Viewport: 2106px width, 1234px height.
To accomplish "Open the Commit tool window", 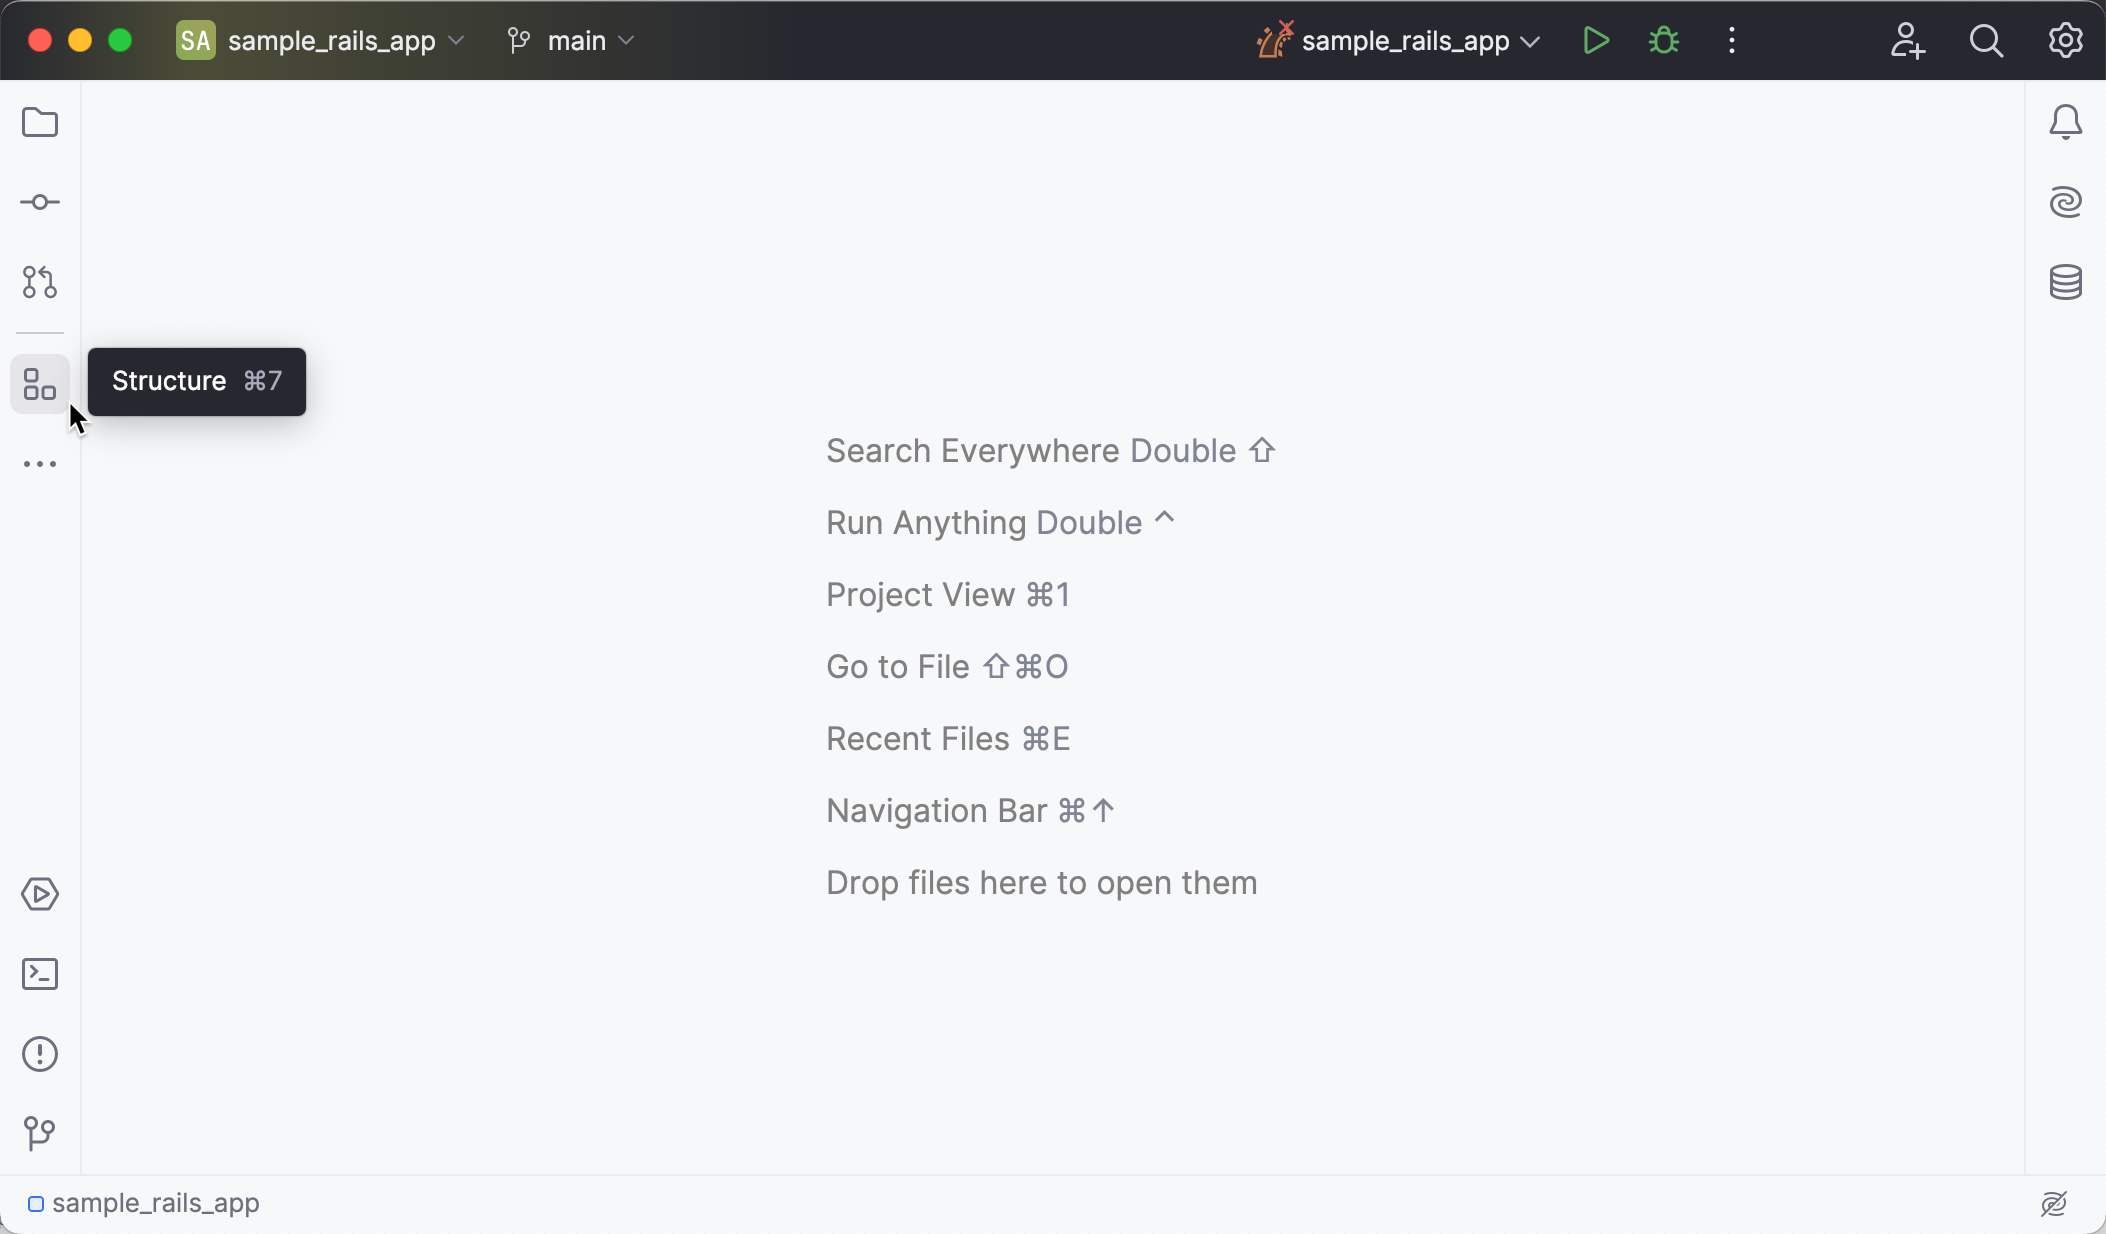I will pos(40,203).
